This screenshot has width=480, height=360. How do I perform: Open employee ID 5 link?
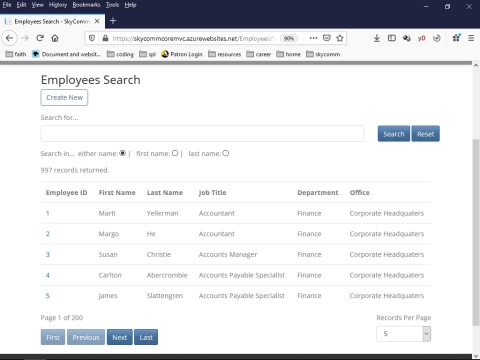click(48, 296)
